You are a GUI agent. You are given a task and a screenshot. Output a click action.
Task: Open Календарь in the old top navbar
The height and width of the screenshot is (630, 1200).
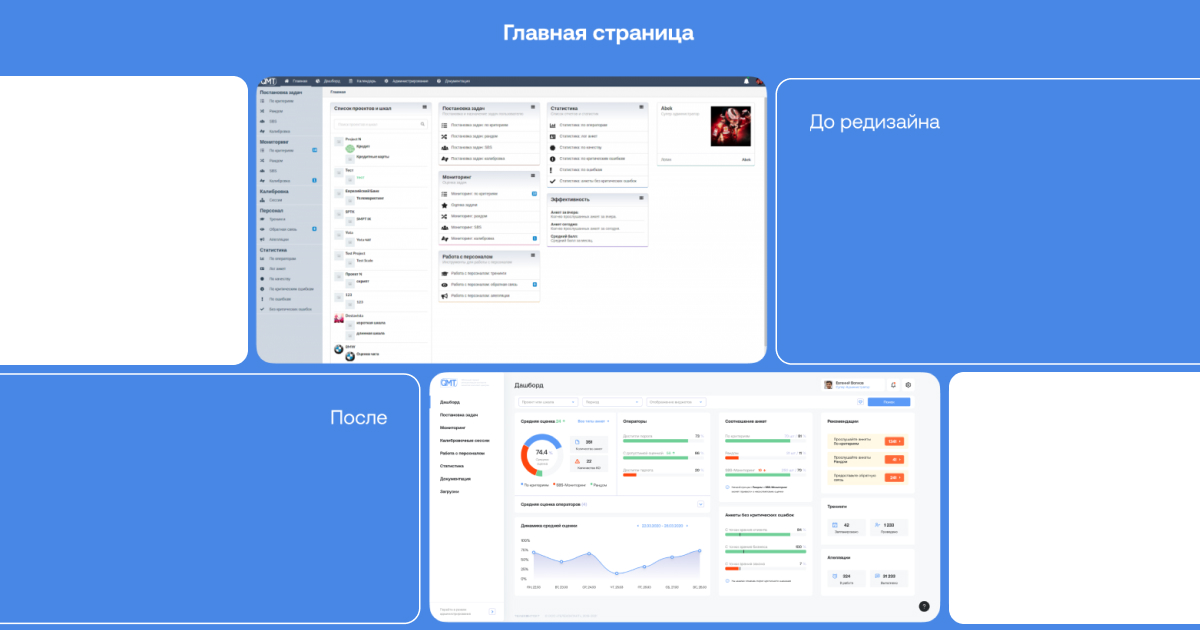coord(364,81)
